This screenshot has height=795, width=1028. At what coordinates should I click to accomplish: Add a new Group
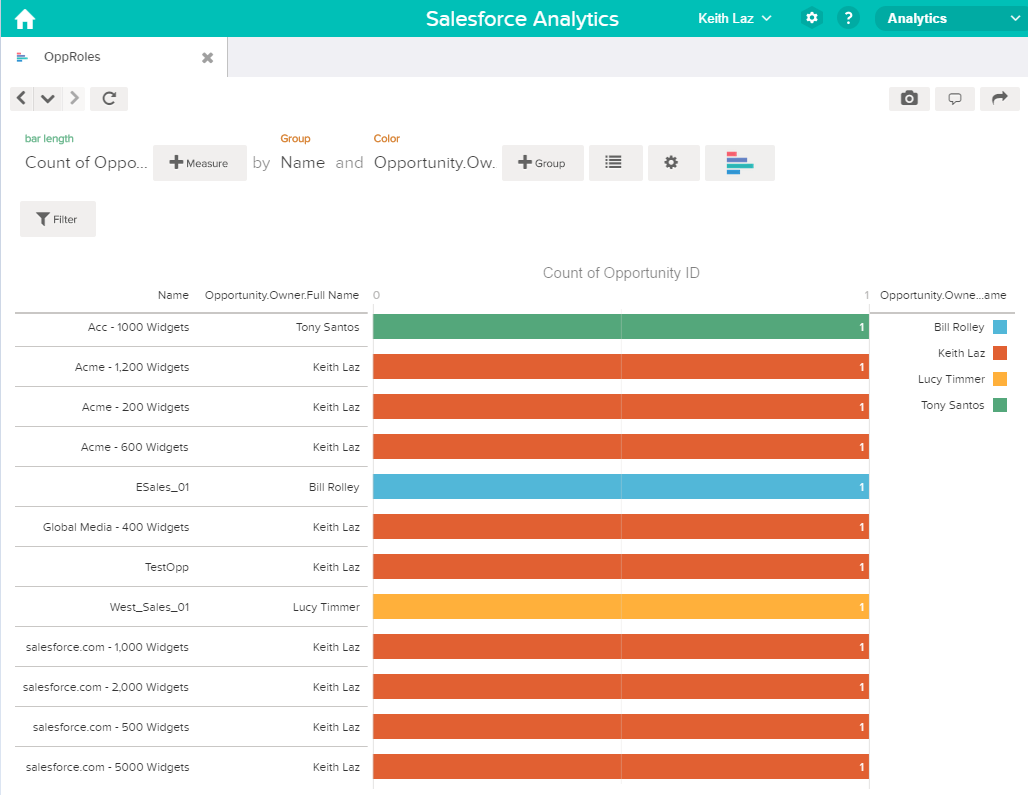pyautogui.click(x=542, y=163)
